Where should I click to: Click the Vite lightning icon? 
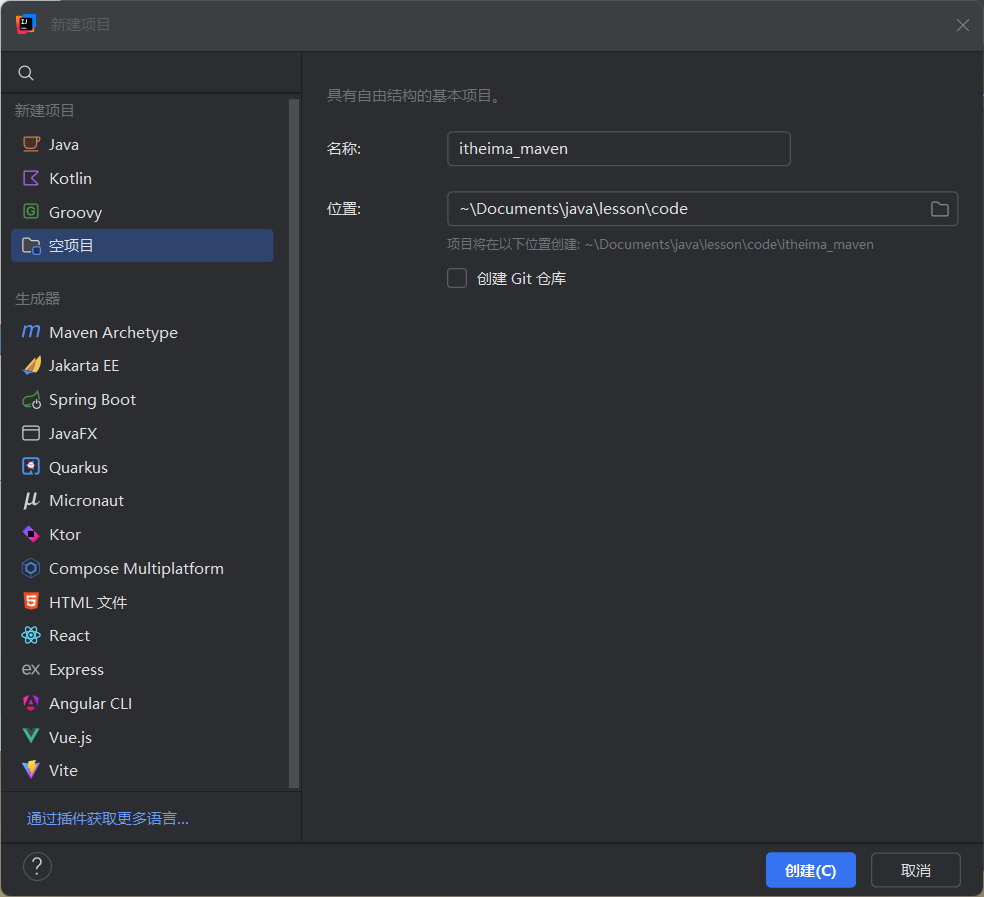click(x=31, y=770)
